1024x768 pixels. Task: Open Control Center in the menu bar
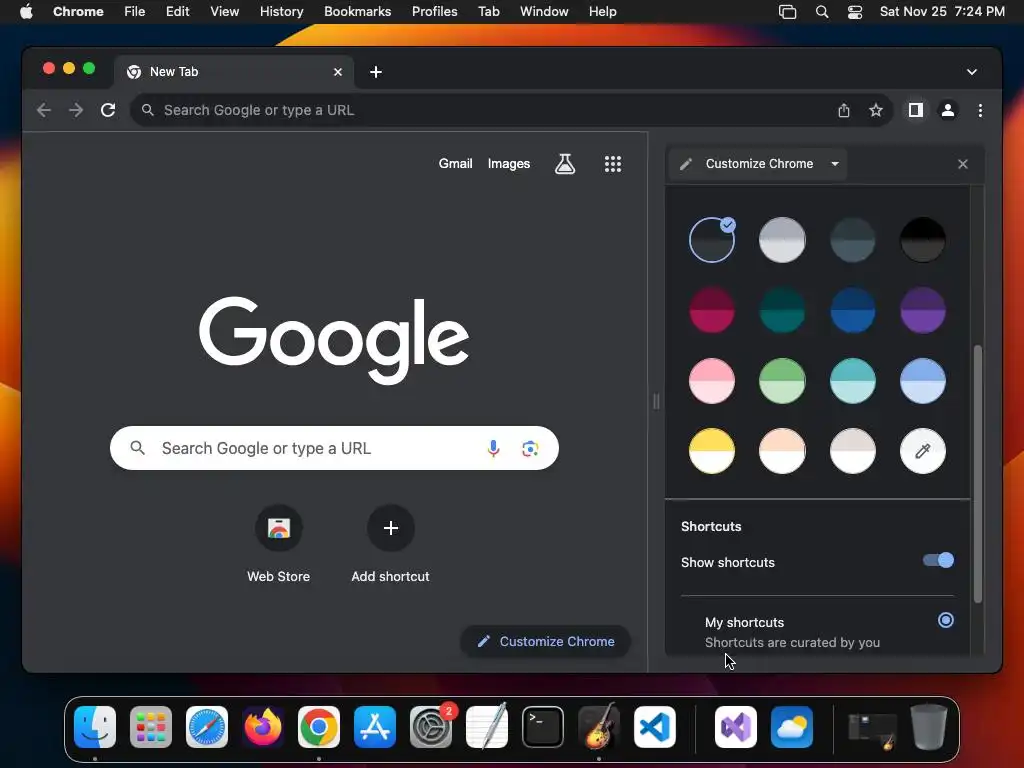(855, 12)
